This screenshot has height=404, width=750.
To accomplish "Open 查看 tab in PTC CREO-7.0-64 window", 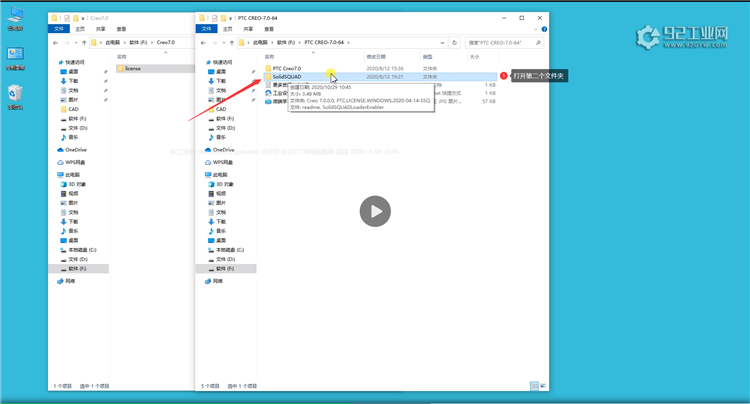I will [269, 29].
